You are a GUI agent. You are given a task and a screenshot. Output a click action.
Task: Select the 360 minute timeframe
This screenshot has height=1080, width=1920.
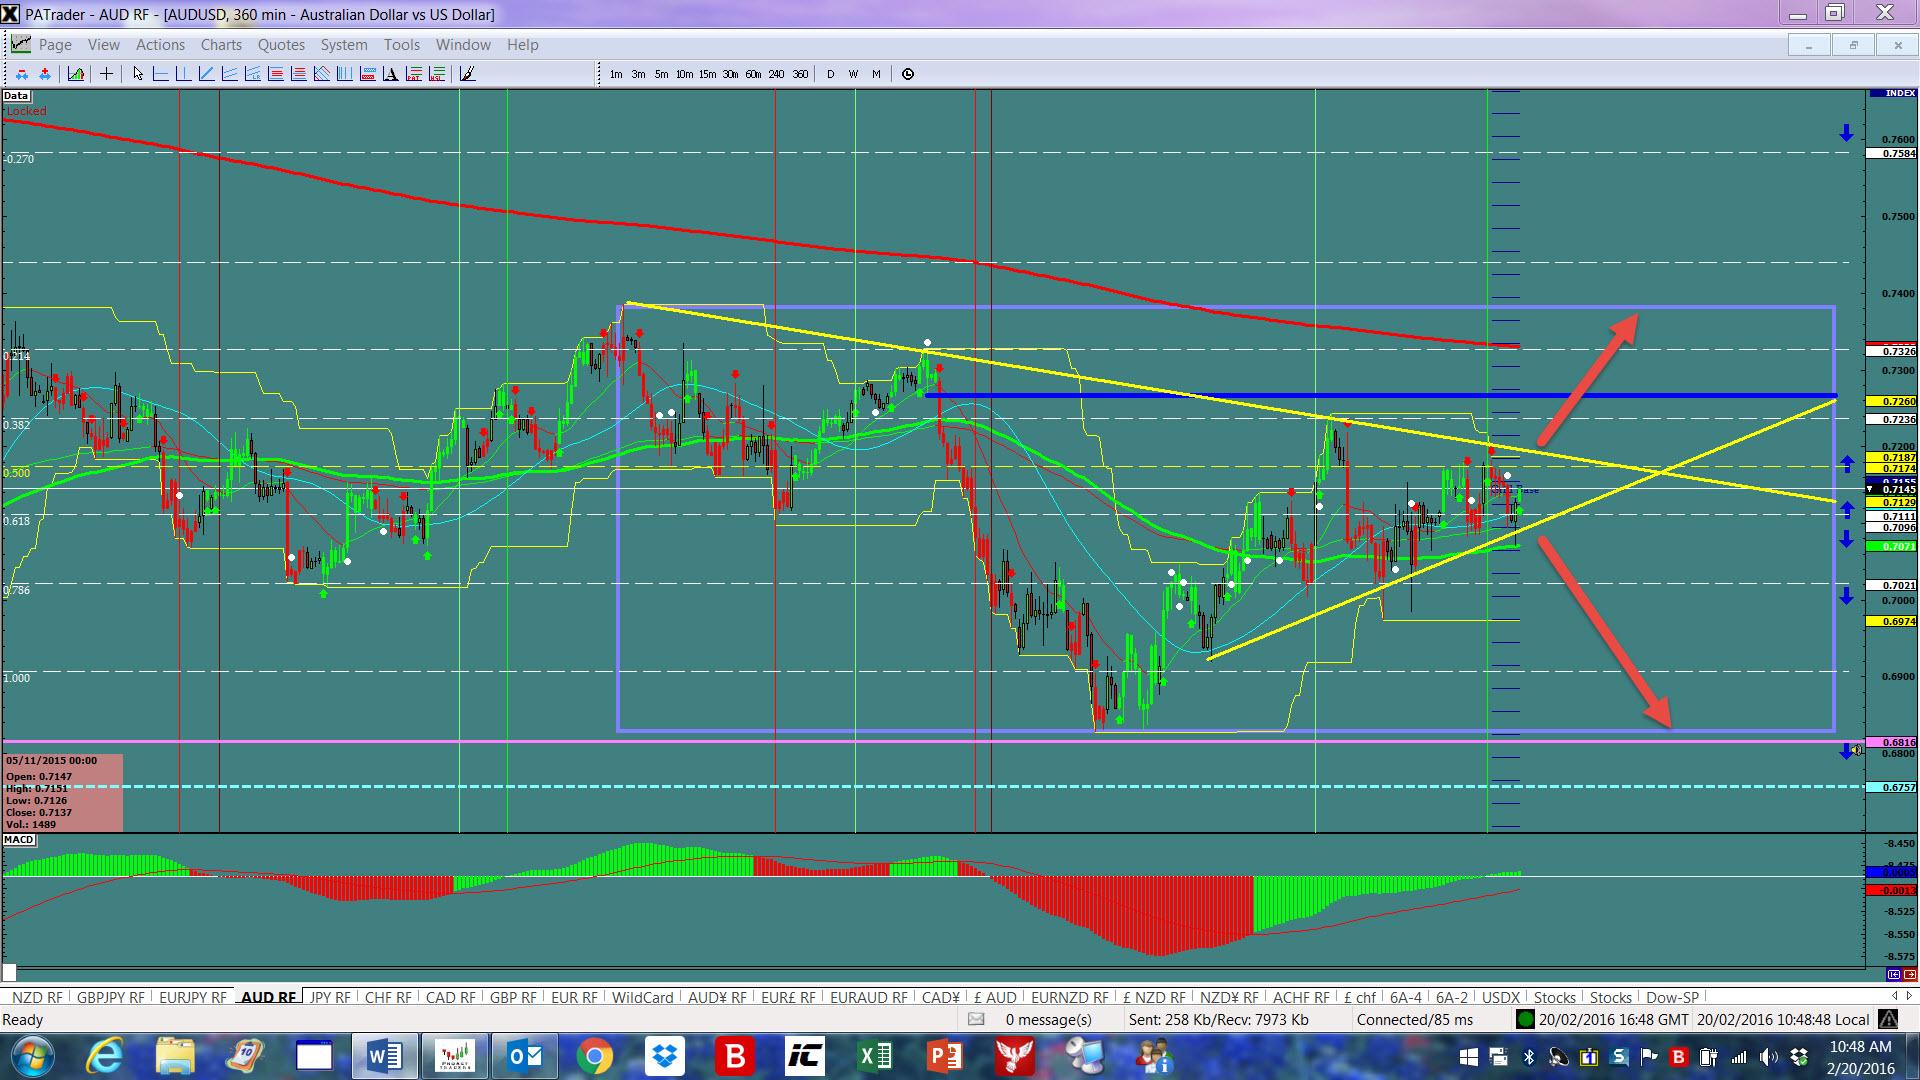click(x=800, y=74)
